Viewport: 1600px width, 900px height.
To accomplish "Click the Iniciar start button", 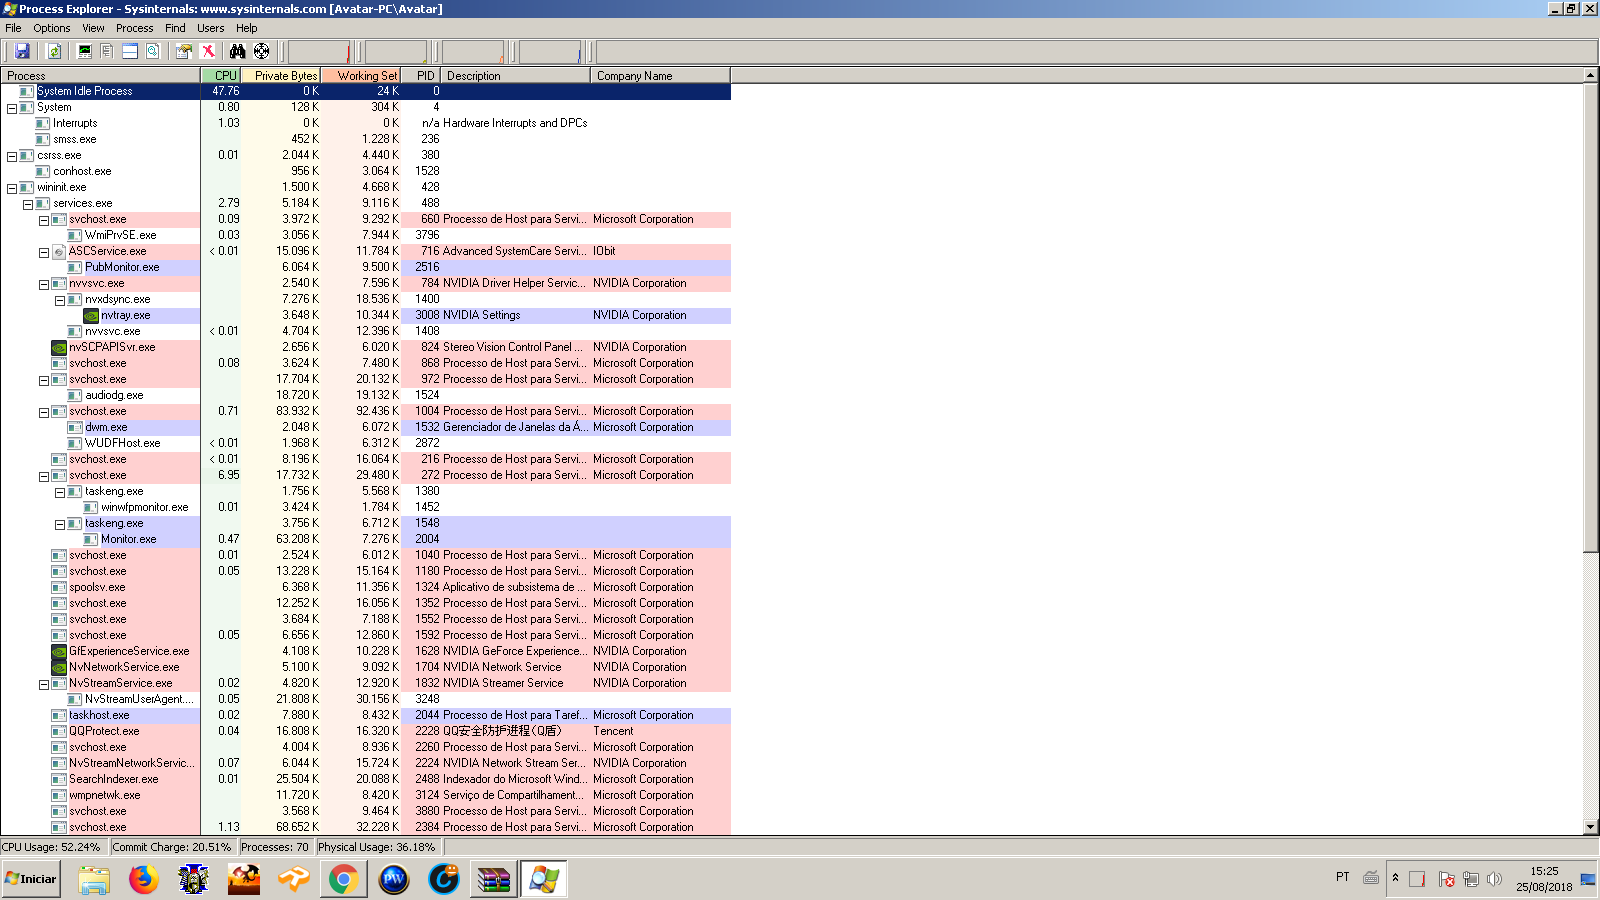I will coord(31,879).
